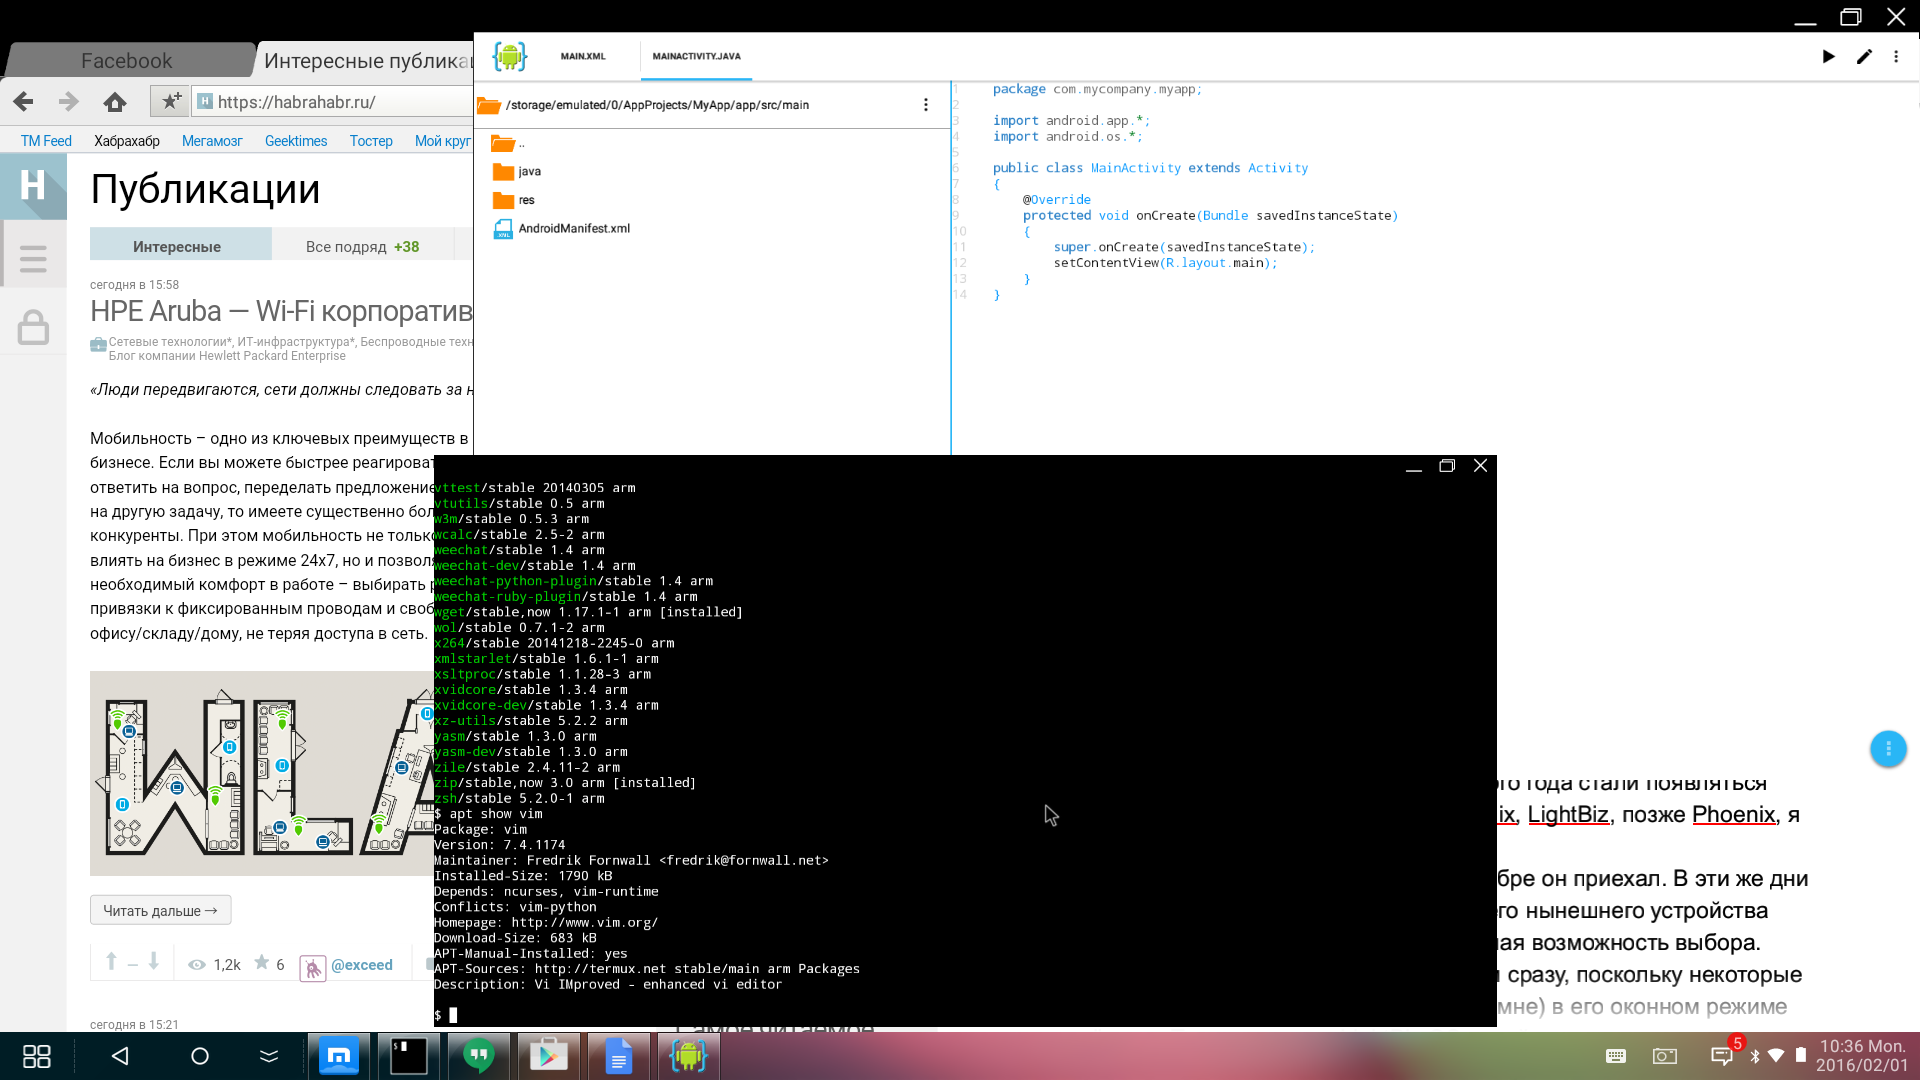Open the res folder
This screenshot has height=1080, width=1920.
[514, 200]
